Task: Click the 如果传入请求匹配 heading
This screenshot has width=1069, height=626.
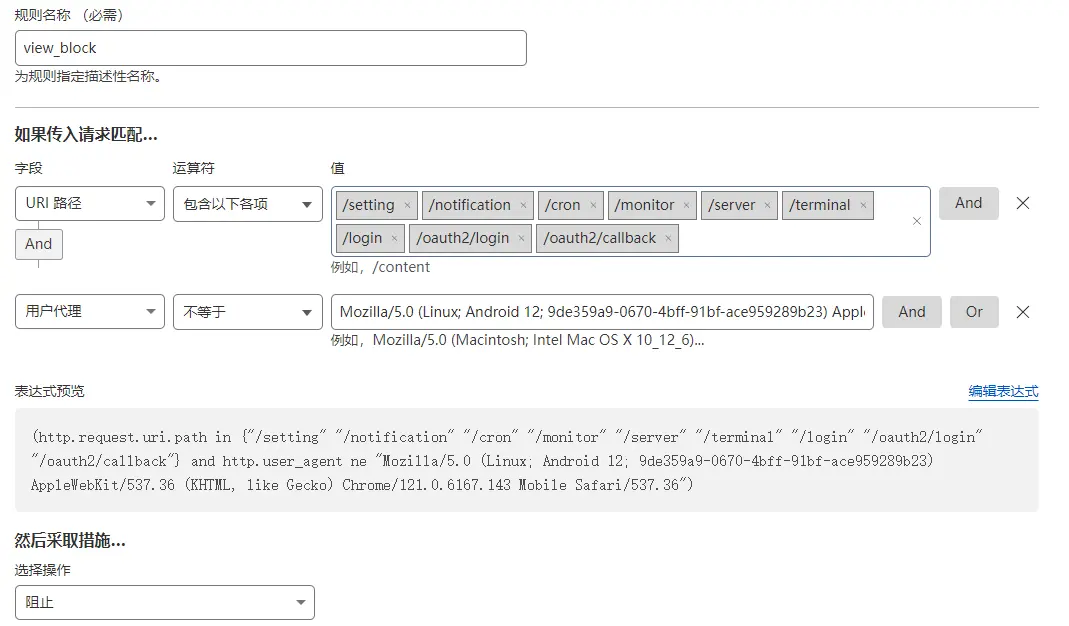Action: coord(86,134)
